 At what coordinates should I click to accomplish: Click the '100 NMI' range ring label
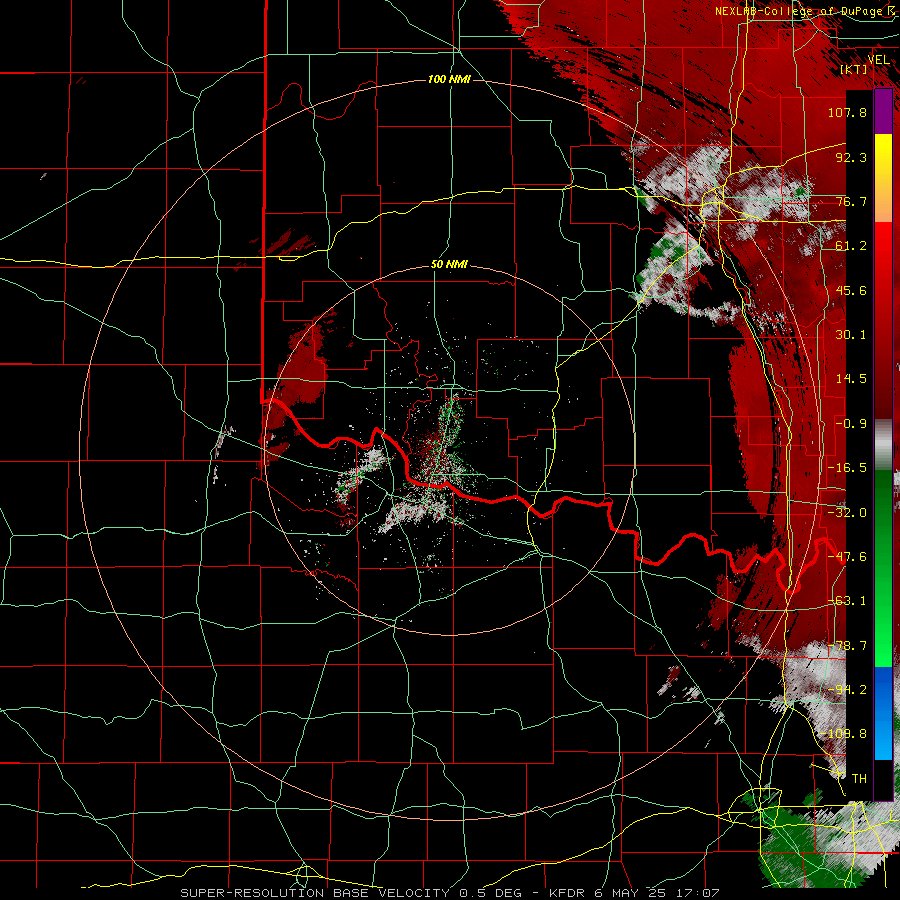coord(449,79)
